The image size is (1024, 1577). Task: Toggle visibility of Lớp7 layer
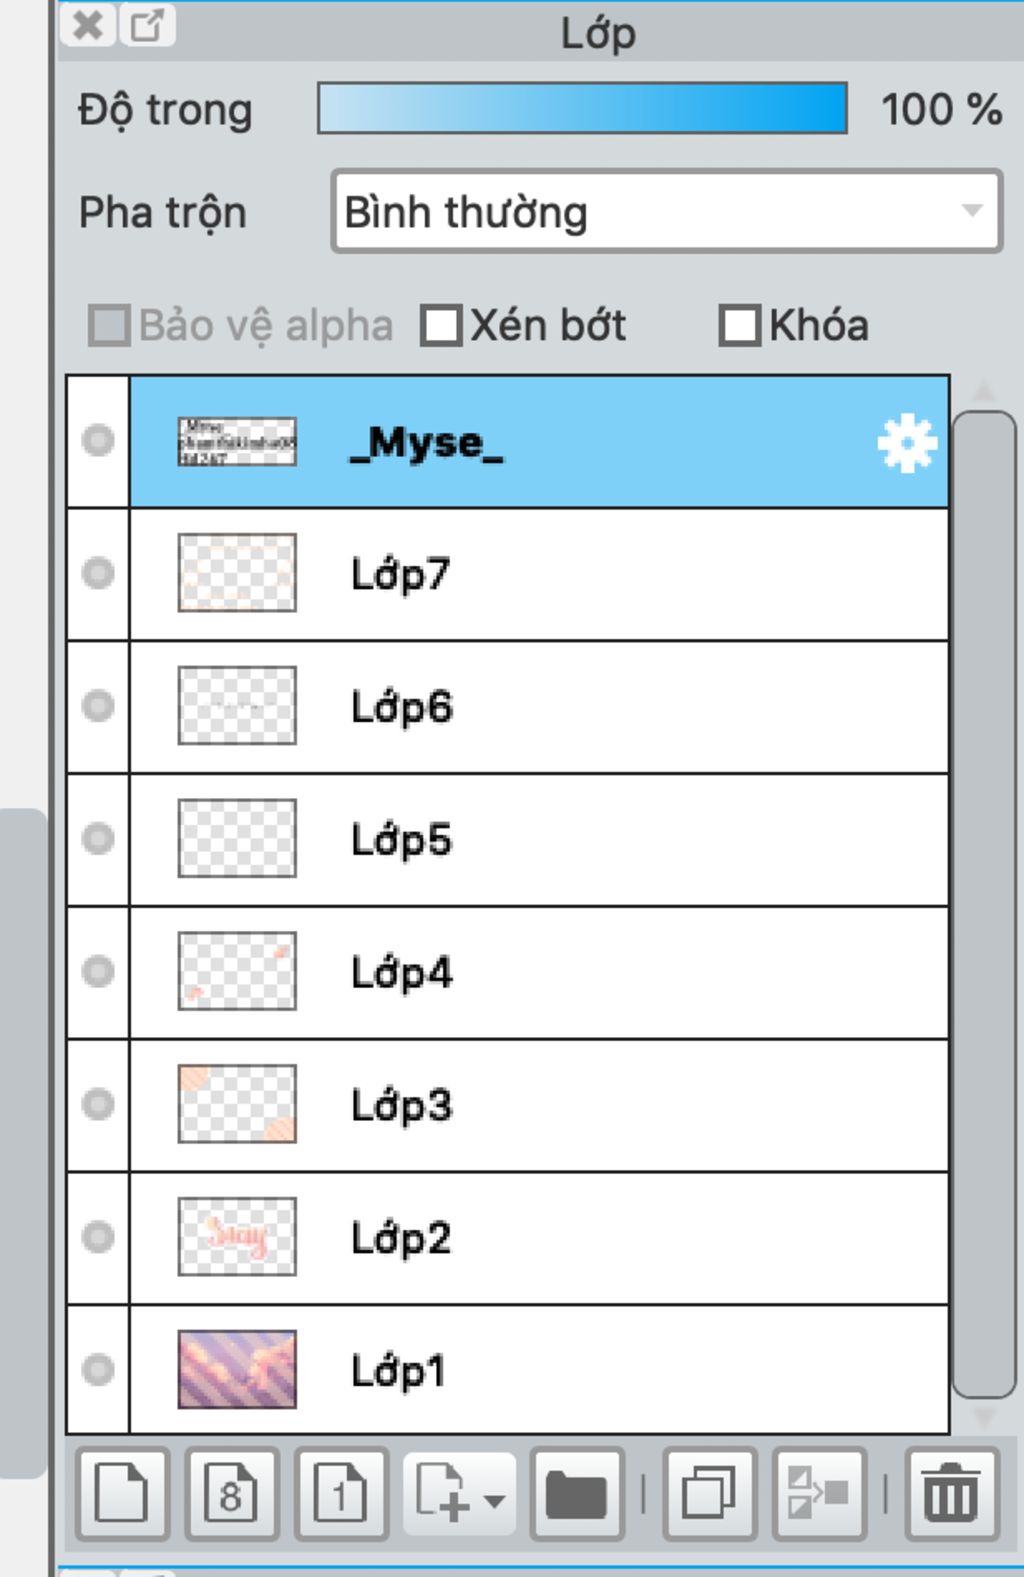(98, 574)
